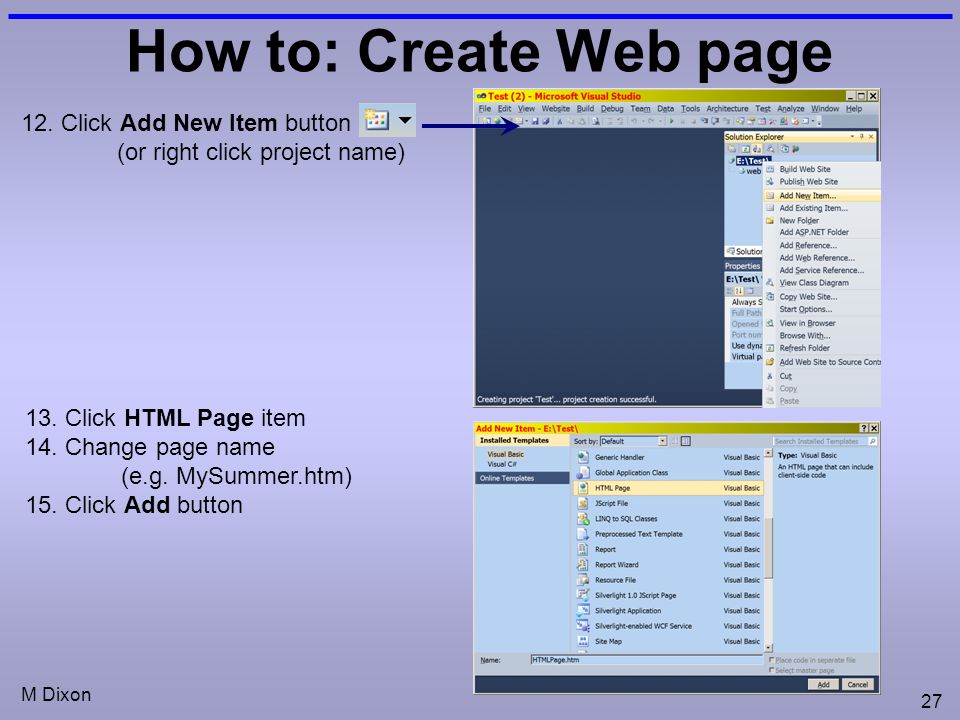Image resolution: width=960 pixels, height=720 pixels.
Task: Click the Undo toolbar icon
Action: pos(634,121)
